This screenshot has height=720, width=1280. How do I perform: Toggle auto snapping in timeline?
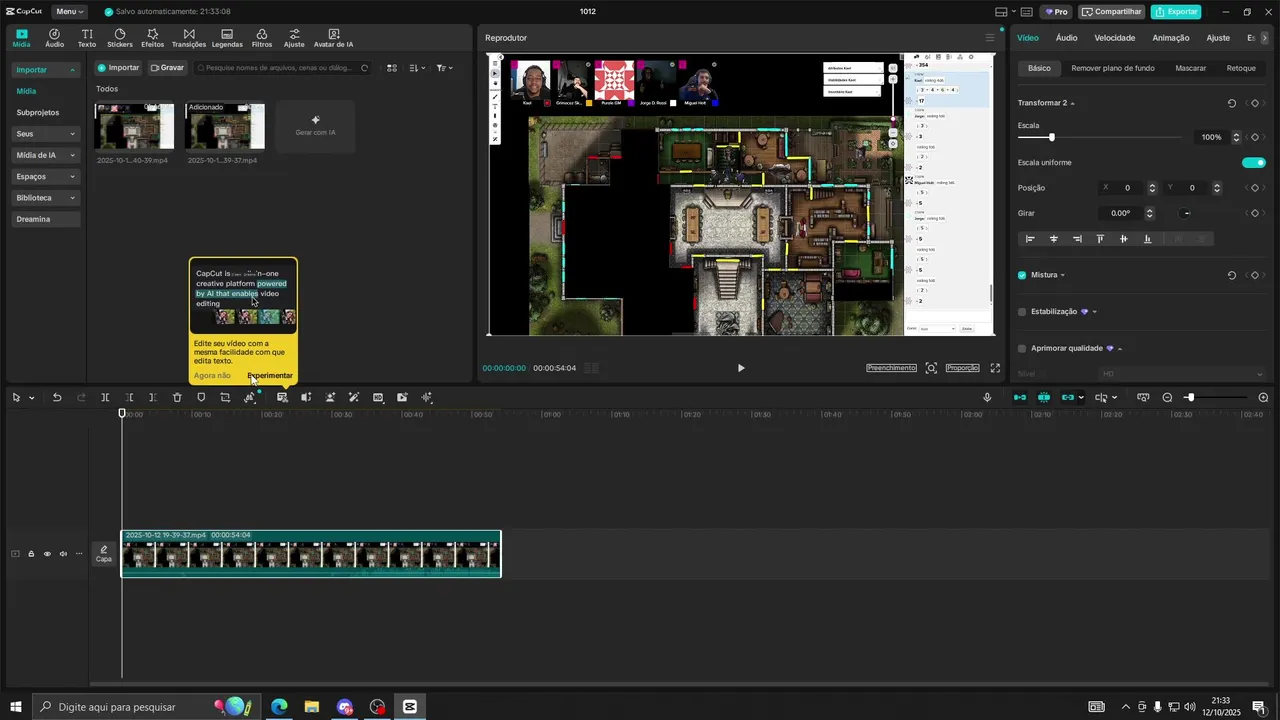click(1044, 397)
